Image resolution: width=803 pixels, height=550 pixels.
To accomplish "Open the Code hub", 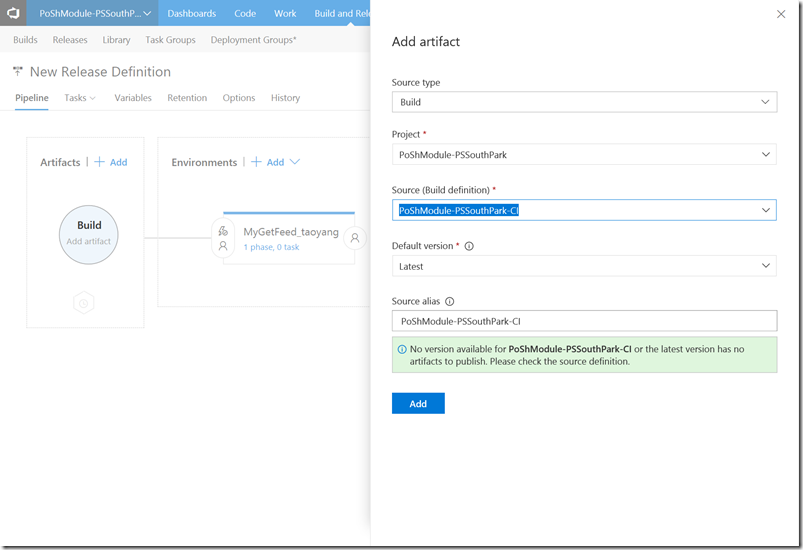I will 245,13.
